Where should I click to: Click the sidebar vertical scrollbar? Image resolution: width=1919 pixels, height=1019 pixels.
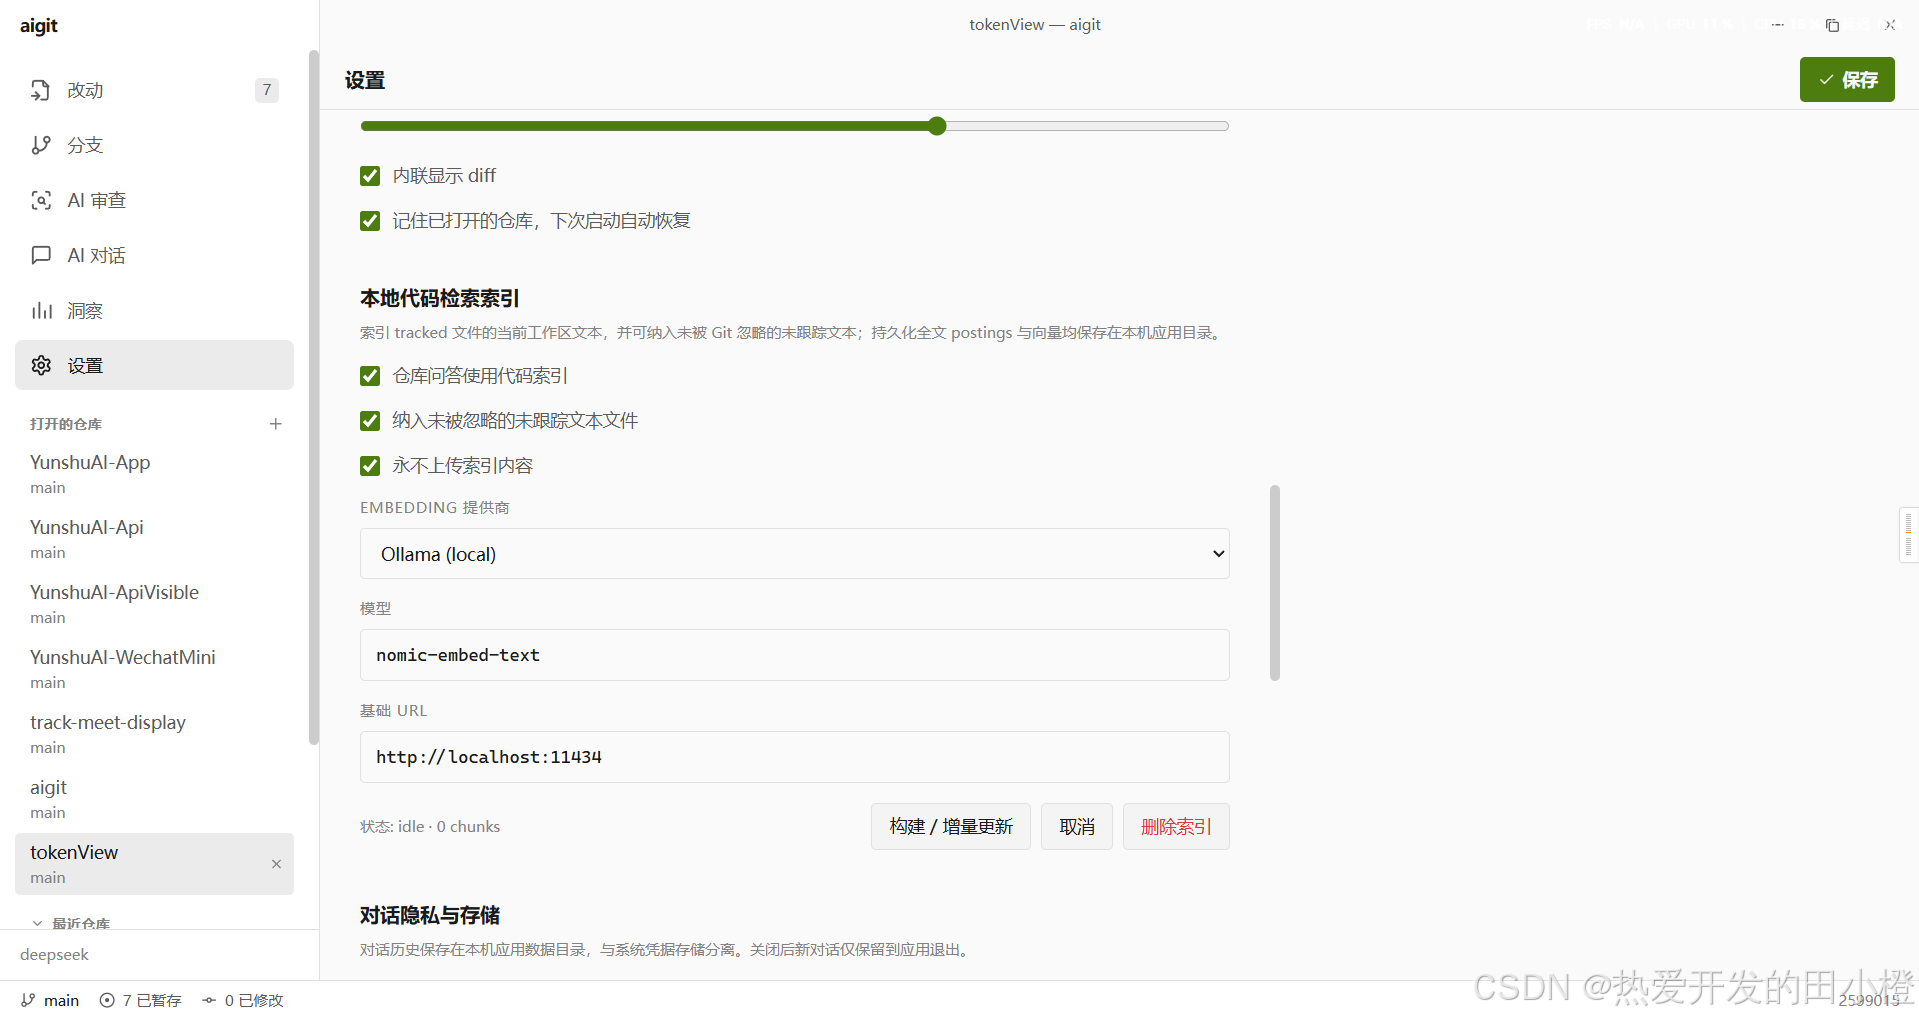point(314,397)
